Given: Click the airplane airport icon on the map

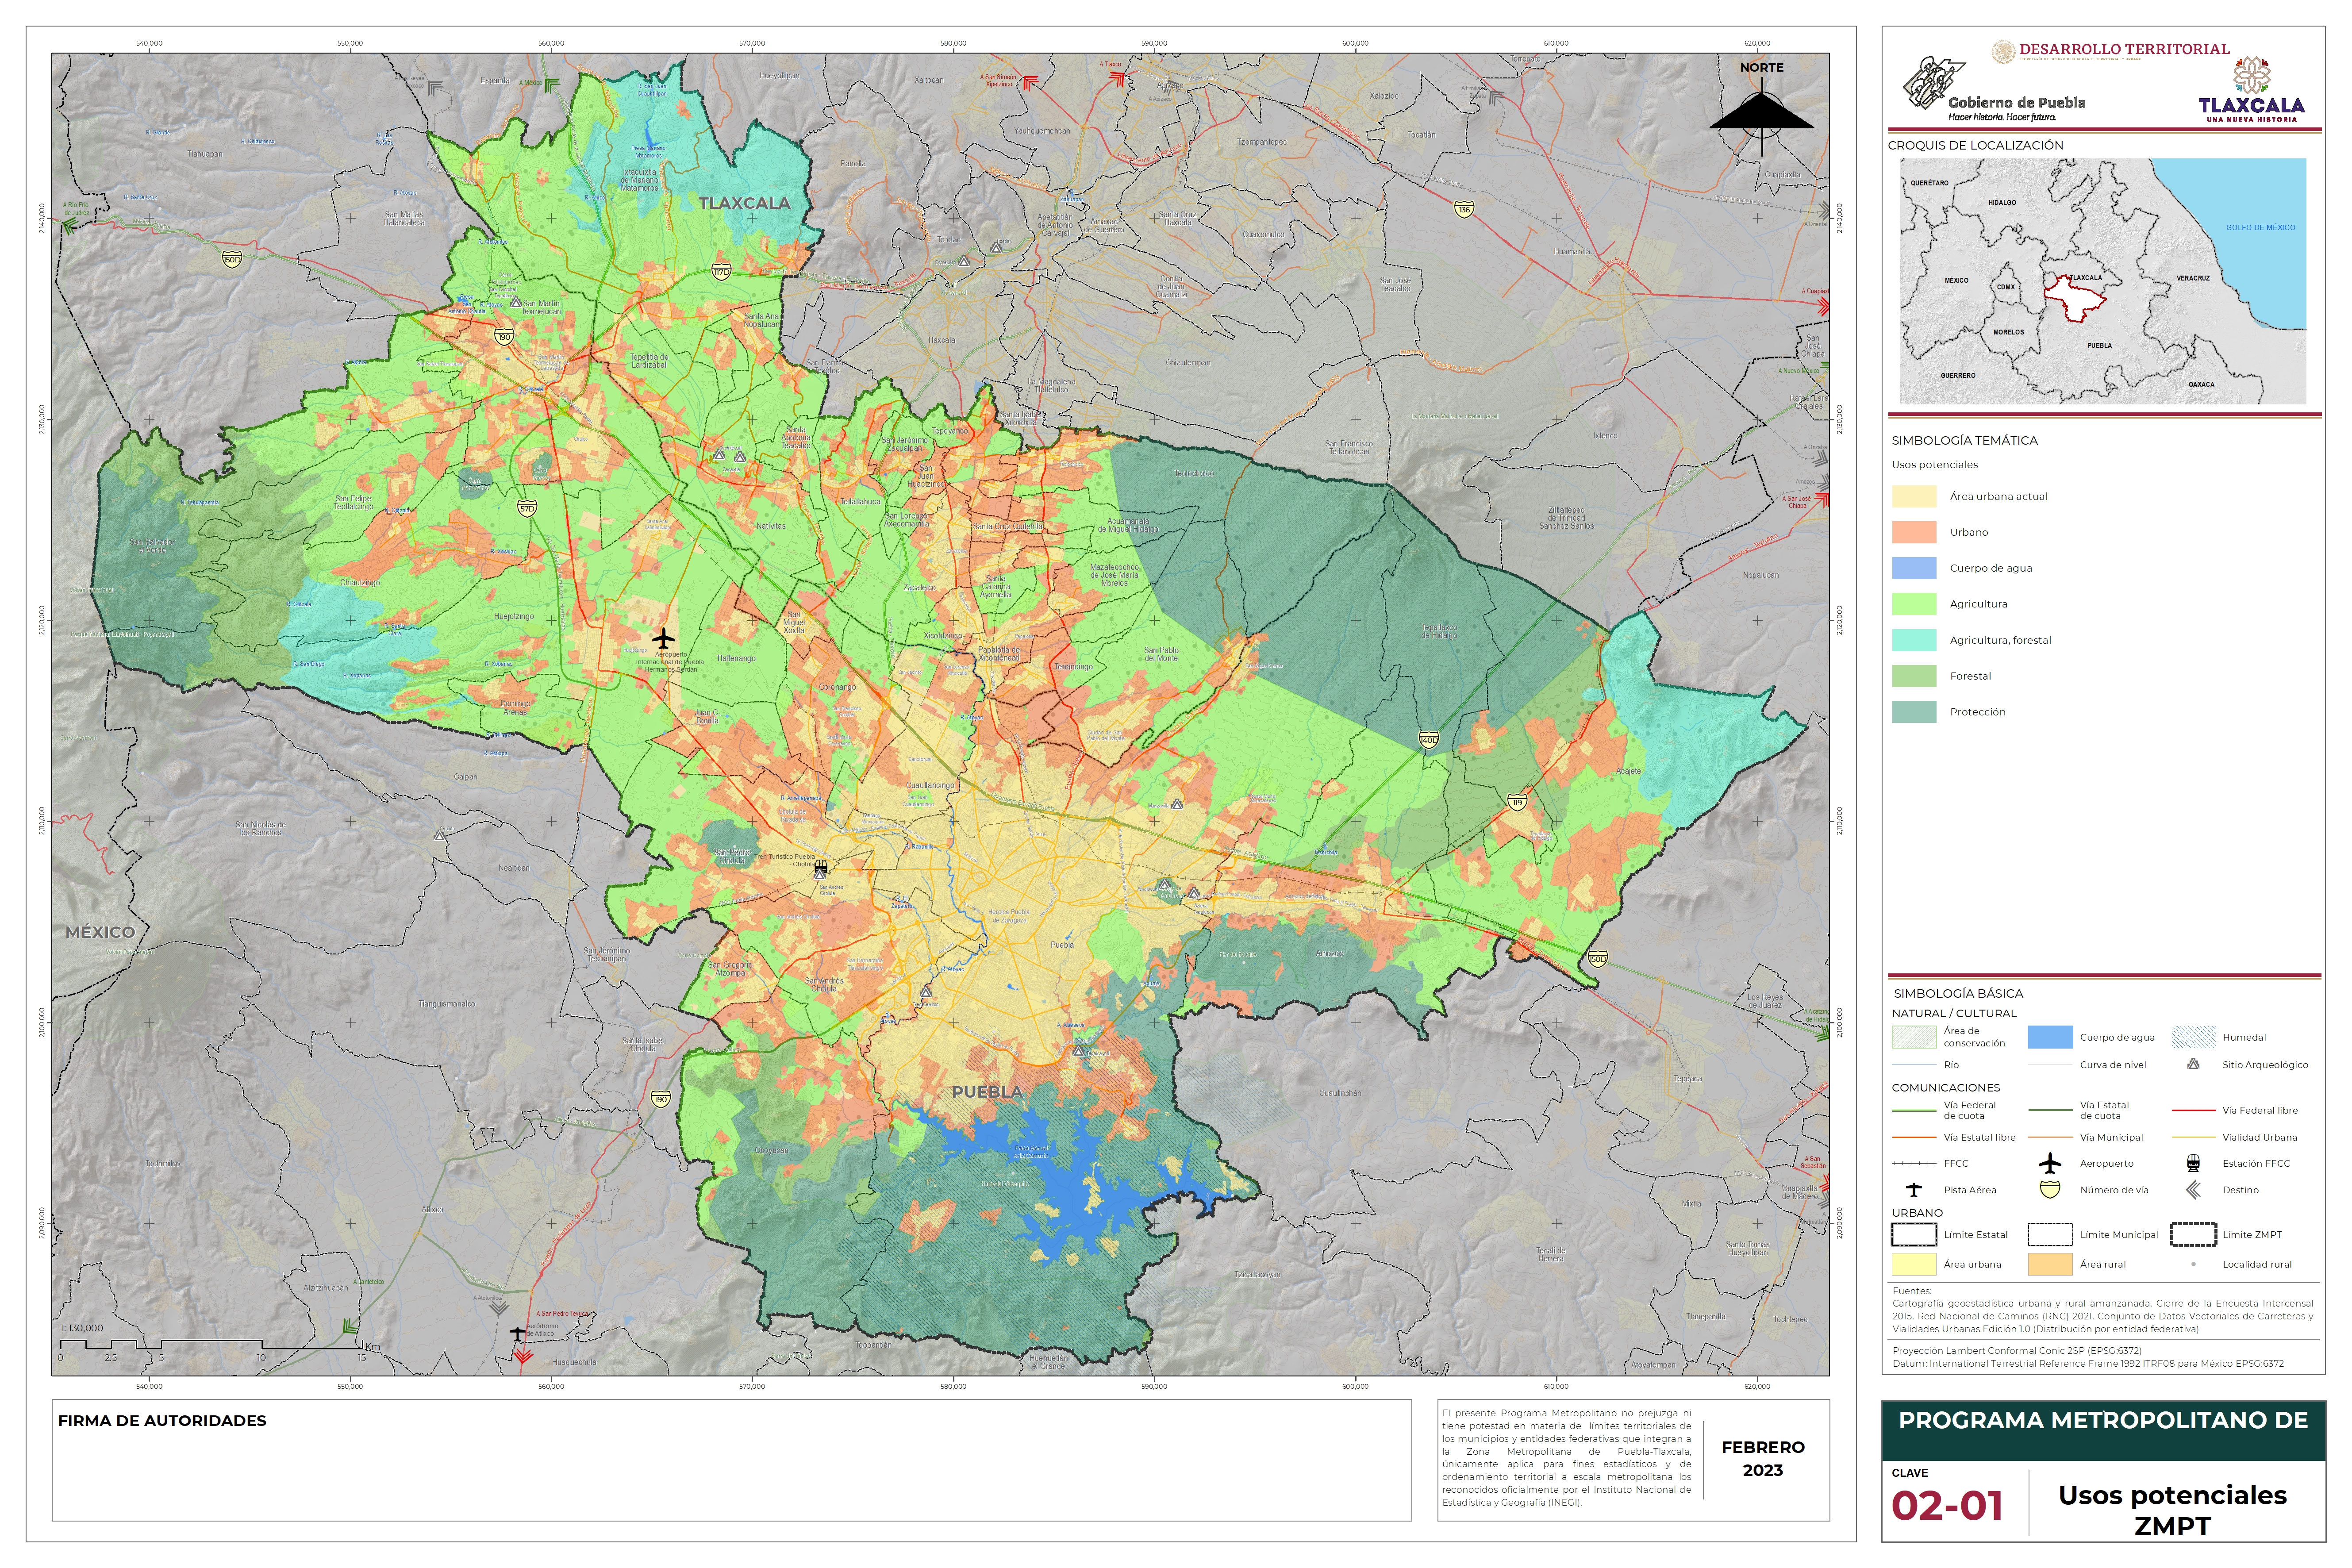Looking at the screenshot, I should (663, 638).
